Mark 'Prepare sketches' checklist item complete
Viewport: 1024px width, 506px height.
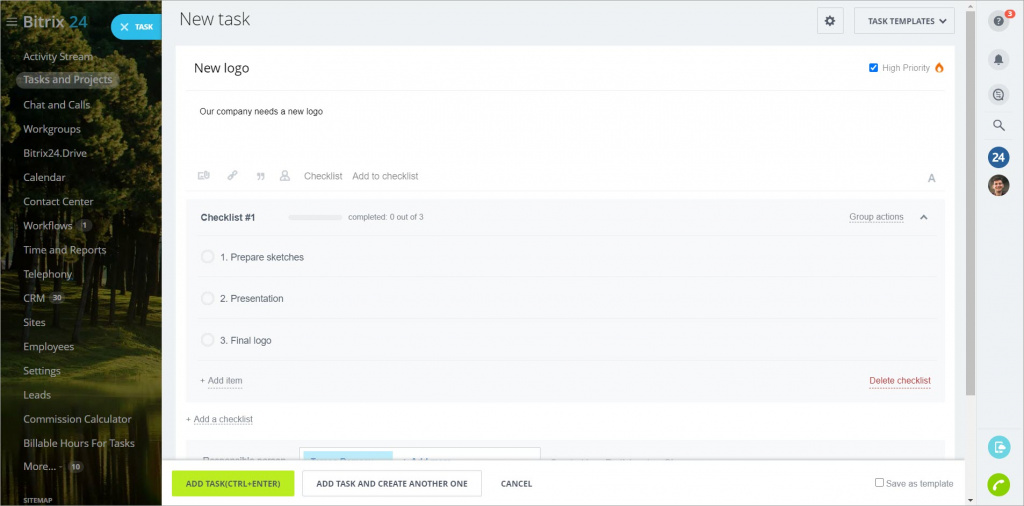coord(208,257)
